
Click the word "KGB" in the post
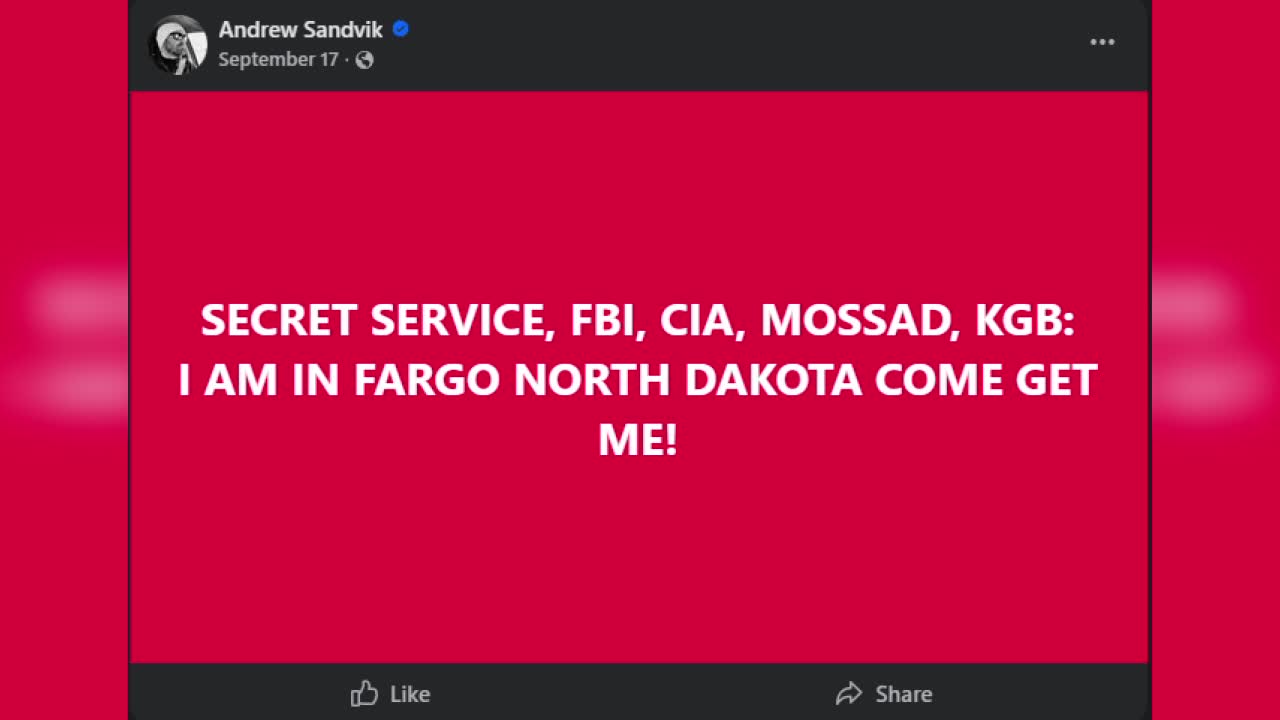point(1024,321)
